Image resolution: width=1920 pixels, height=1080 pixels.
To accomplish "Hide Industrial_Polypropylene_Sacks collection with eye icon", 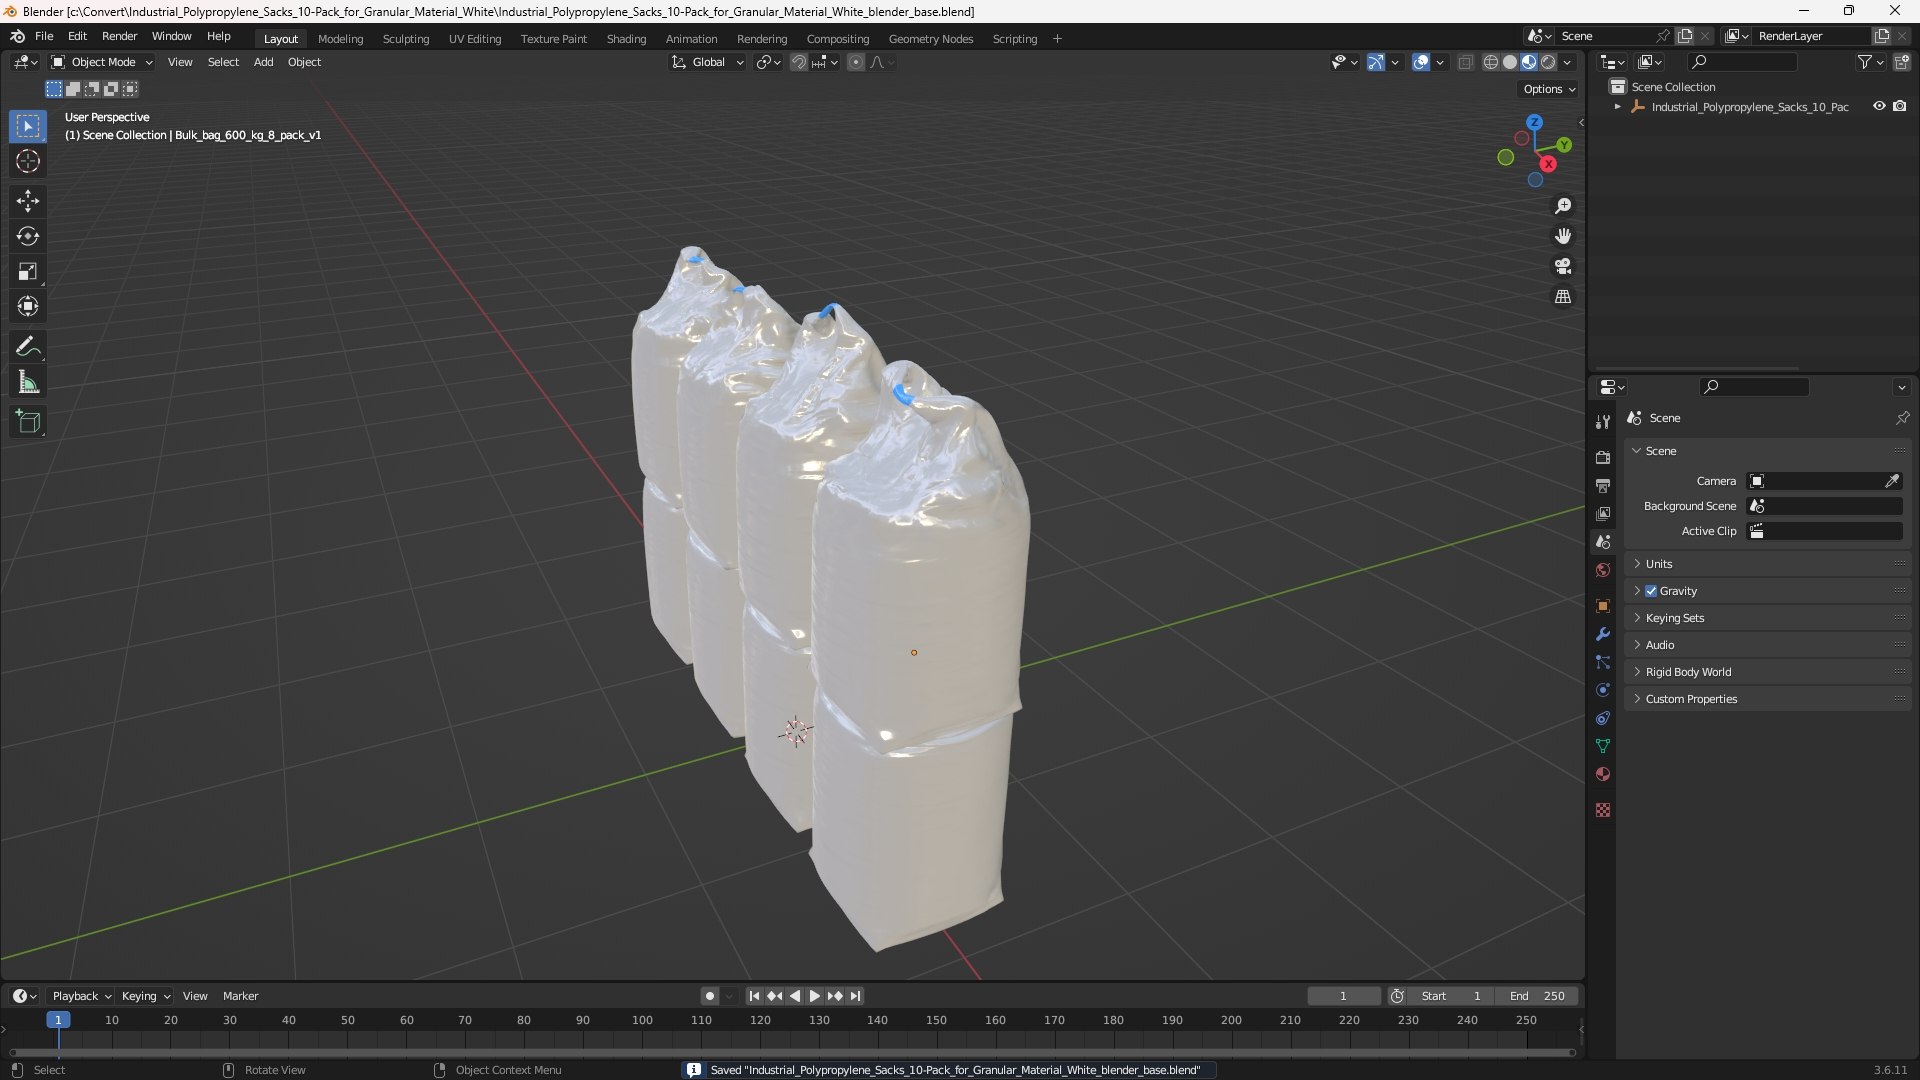I will pyautogui.click(x=1879, y=106).
